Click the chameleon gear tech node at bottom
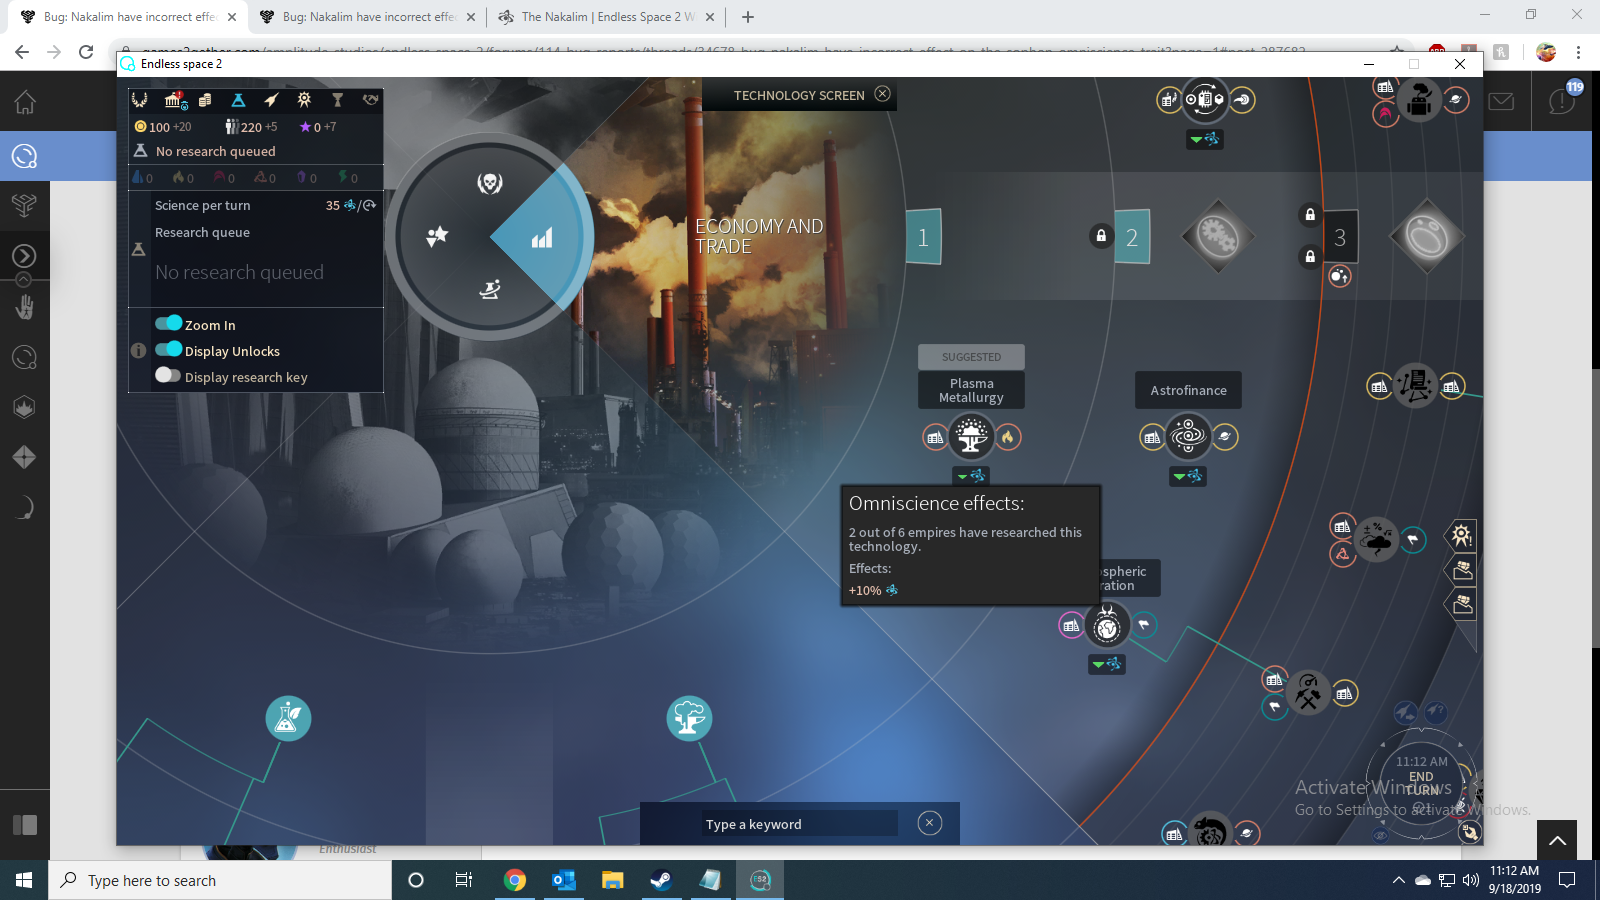 click(x=1210, y=832)
